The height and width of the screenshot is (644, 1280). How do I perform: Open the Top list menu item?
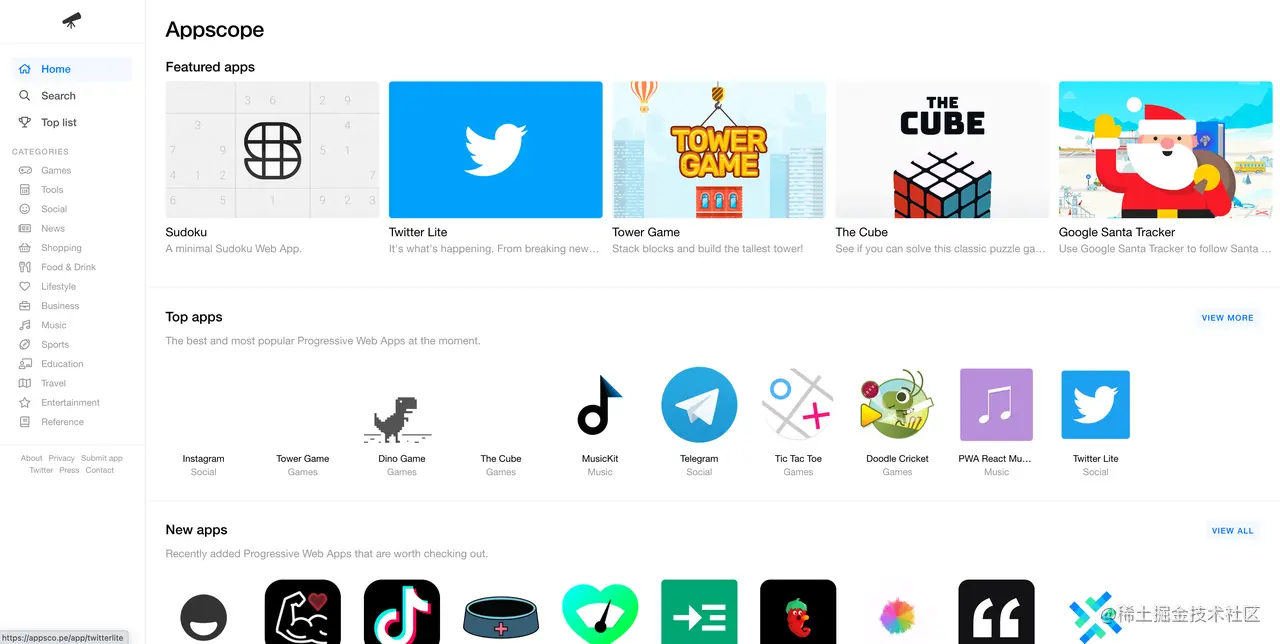(71, 122)
